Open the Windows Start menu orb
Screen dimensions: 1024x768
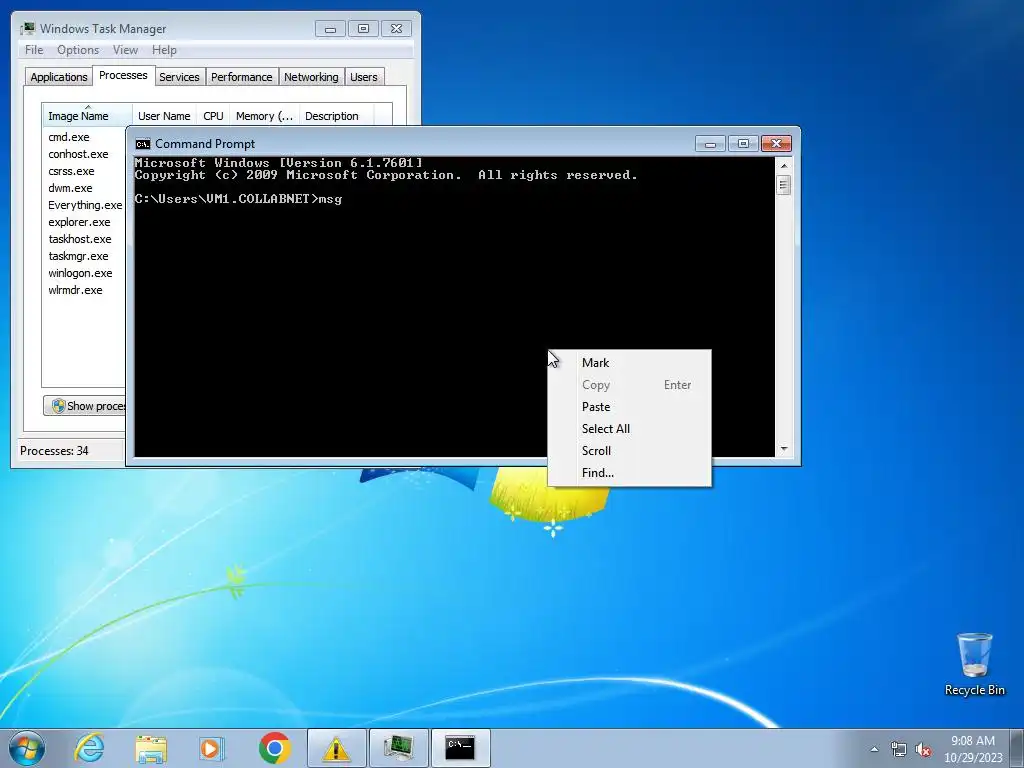tap(27, 748)
